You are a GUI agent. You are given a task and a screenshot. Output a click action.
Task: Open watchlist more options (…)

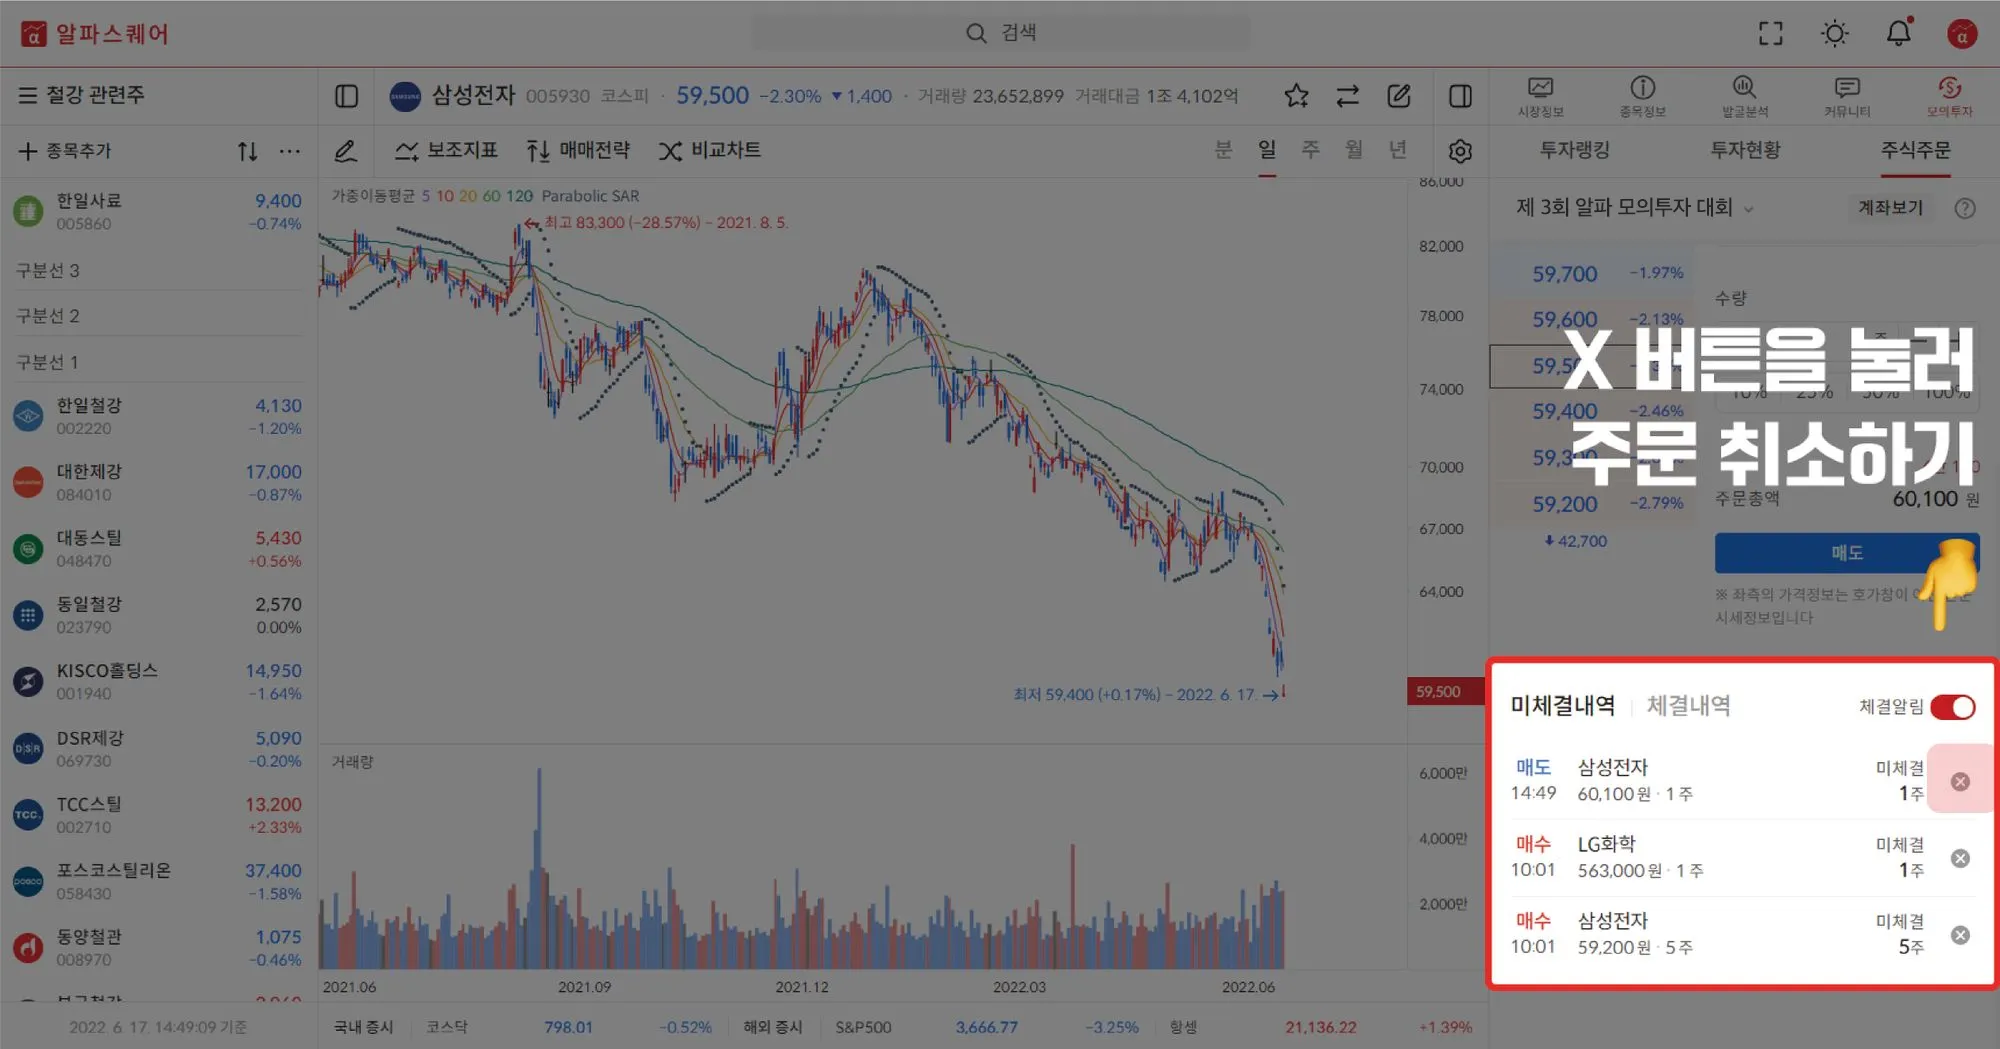tap(290, 151)
